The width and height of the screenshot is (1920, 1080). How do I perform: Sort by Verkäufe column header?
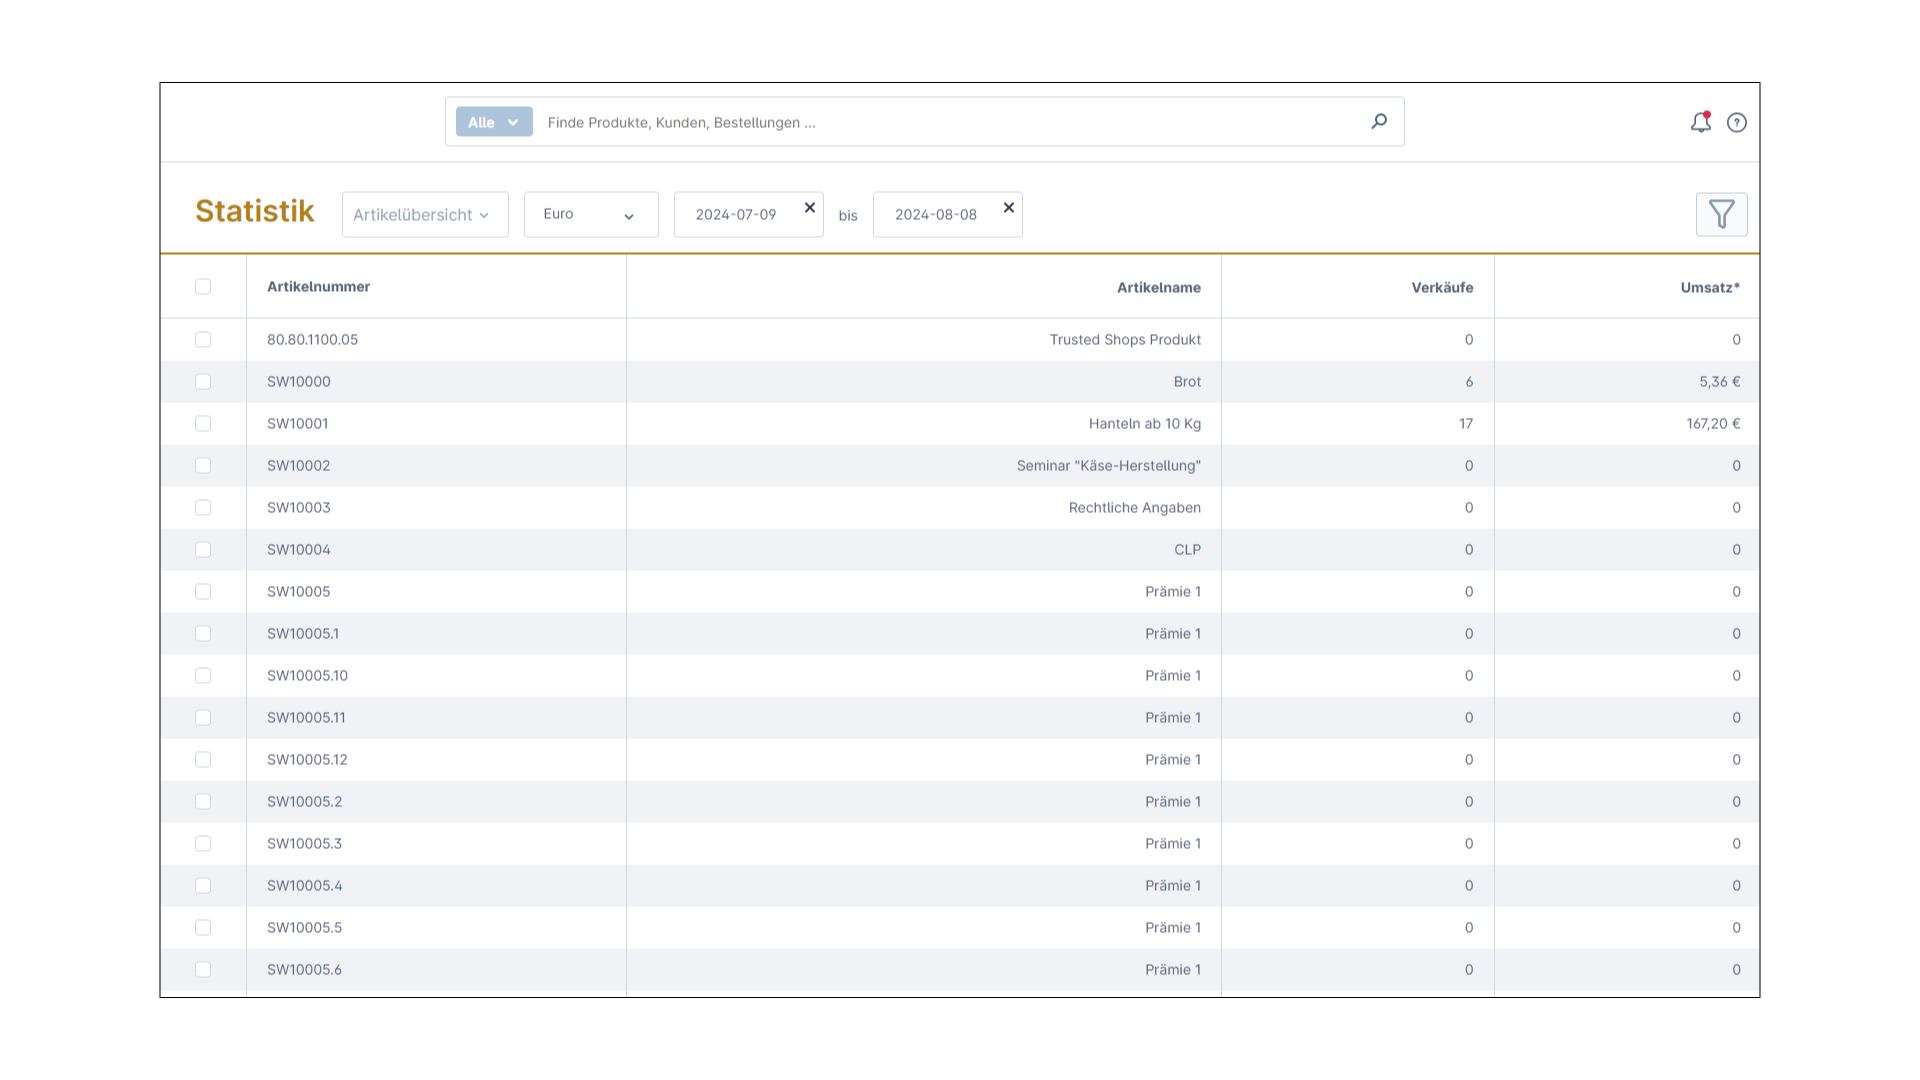[x=1442, y=287]
